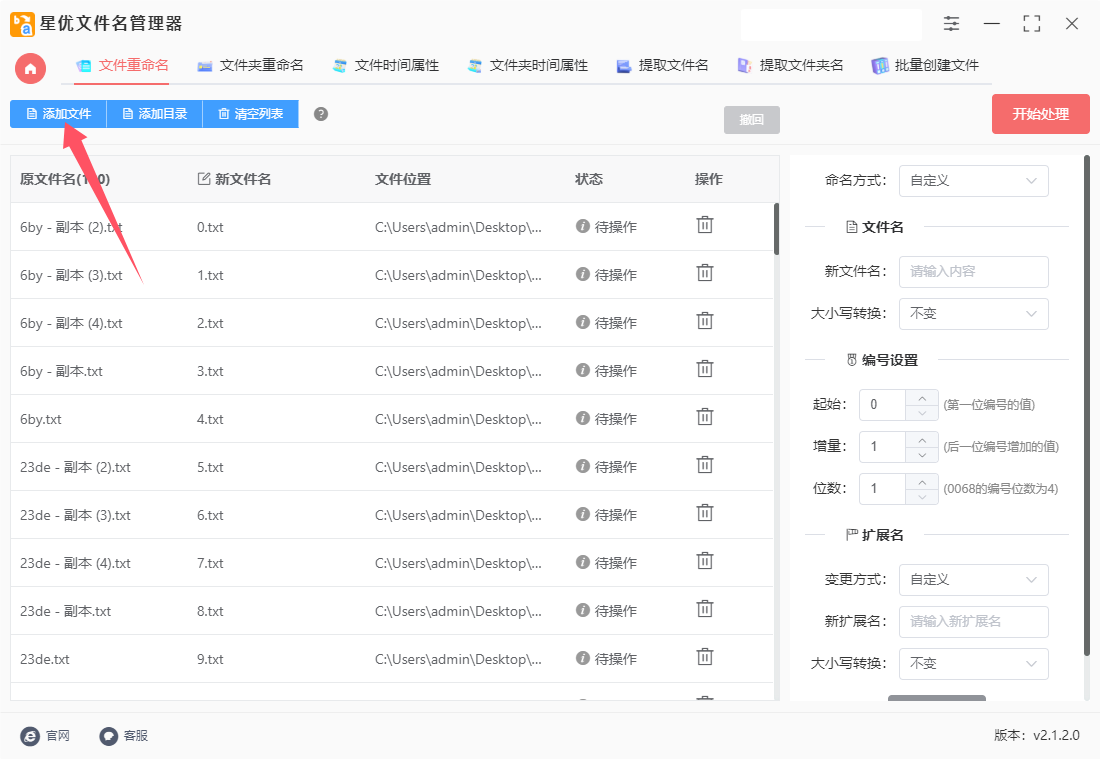1100x760 pixels.
Task: Click the 添加文件 button
Action: pos(58,114)
